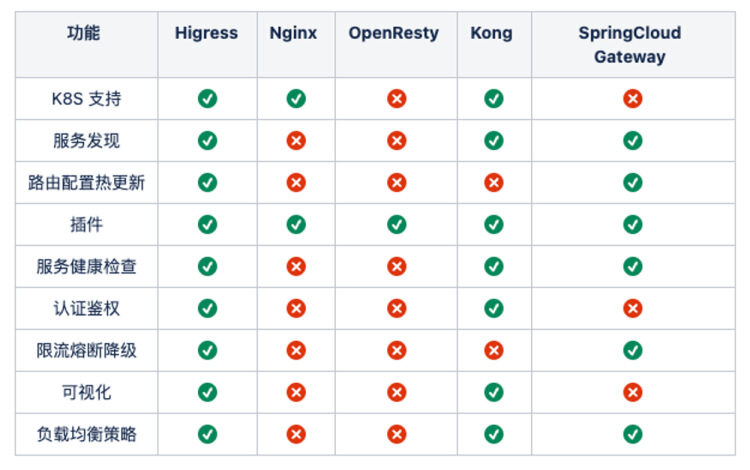The width and height of the screenshot is (750, 470).
Task: Click the 路由配置热更新 row label
Action: point(86,183)
